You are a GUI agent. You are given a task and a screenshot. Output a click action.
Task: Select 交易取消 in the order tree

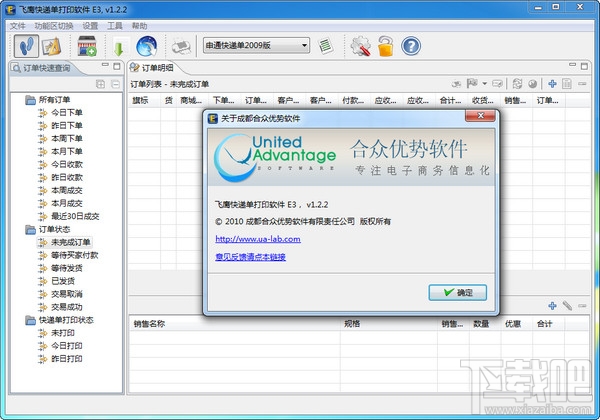coord(67,294)
